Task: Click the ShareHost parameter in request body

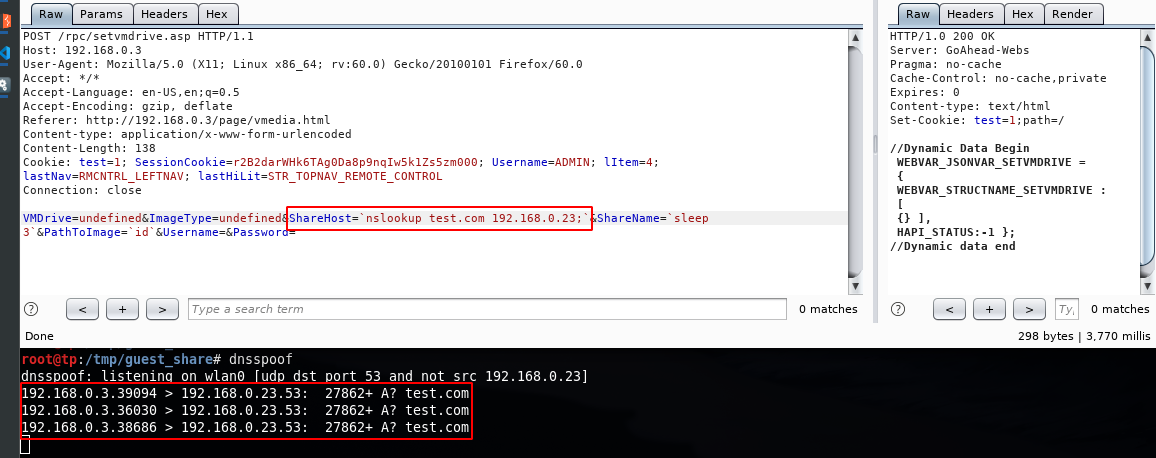Action: click(440, 218)
